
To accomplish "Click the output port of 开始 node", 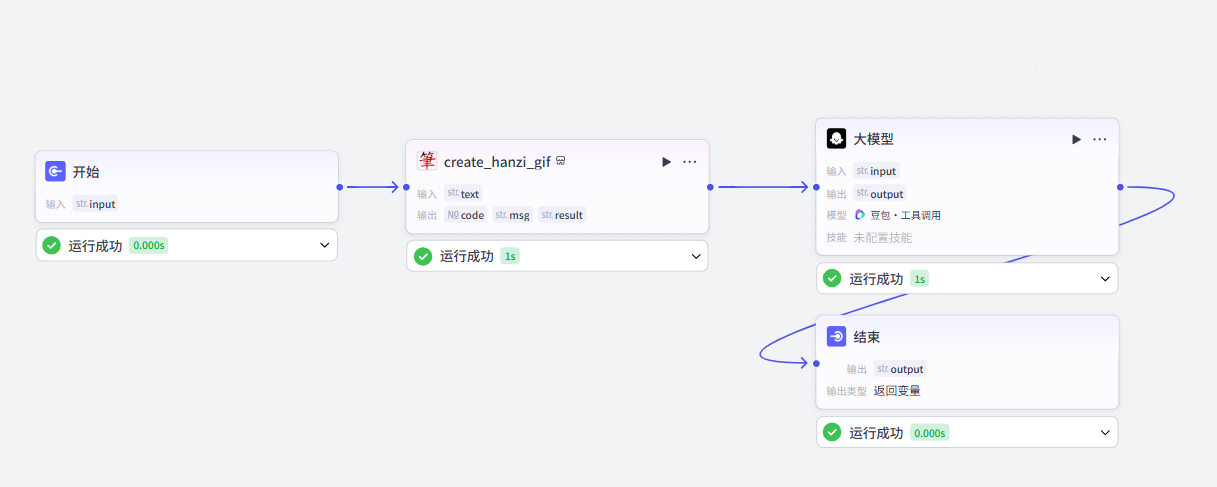I will click(x=339, y=187).
